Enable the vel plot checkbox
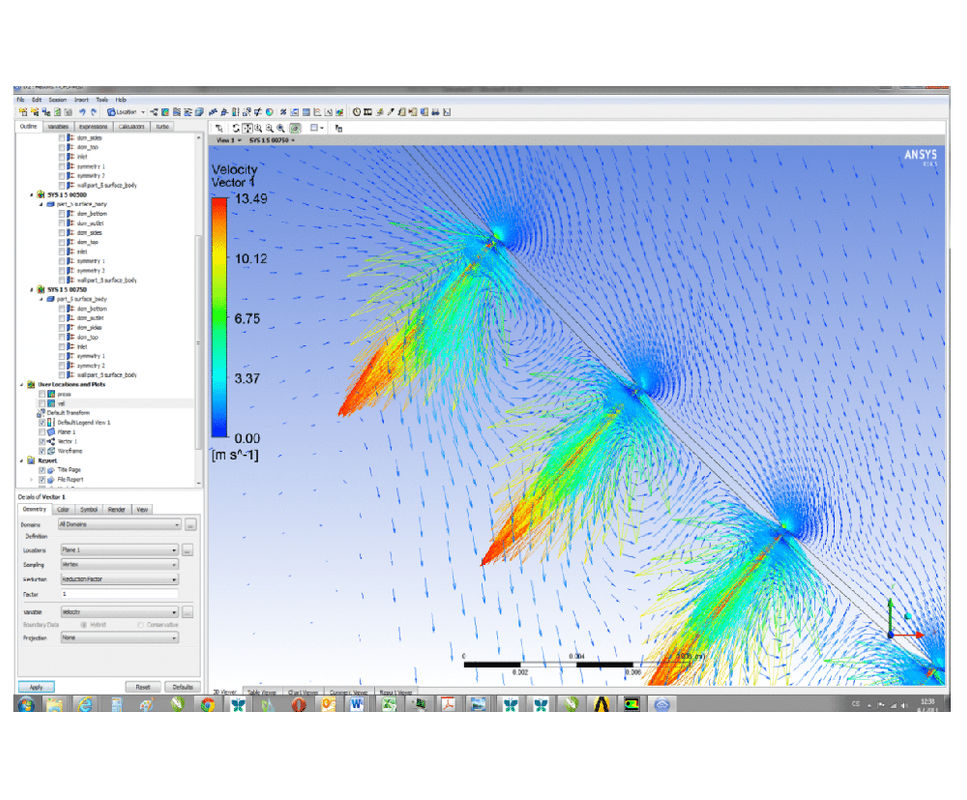The height and width of the screenshot is (800, 967). [41, 403]
